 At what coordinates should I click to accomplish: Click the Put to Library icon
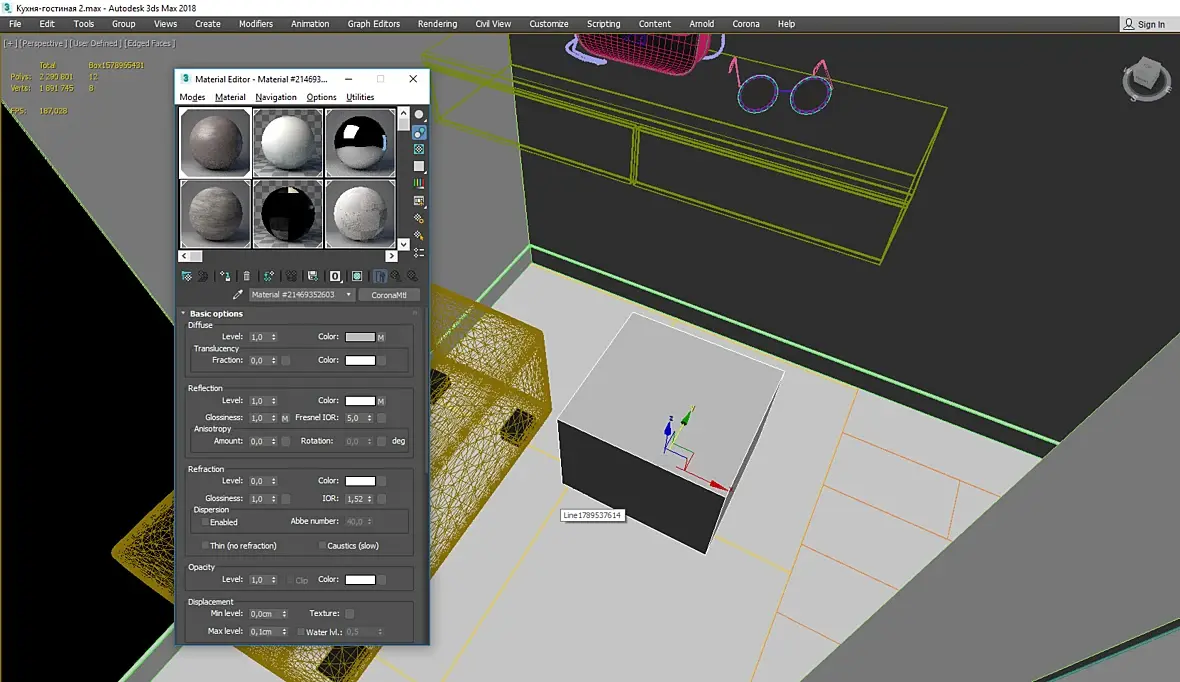coord(313,276)
